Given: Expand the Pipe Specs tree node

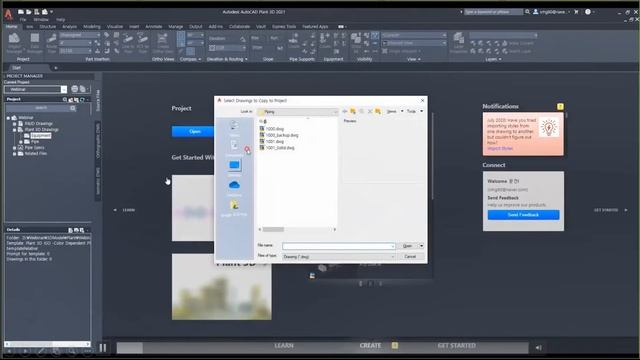Looking at the screenshot, I should coord(15,148).
